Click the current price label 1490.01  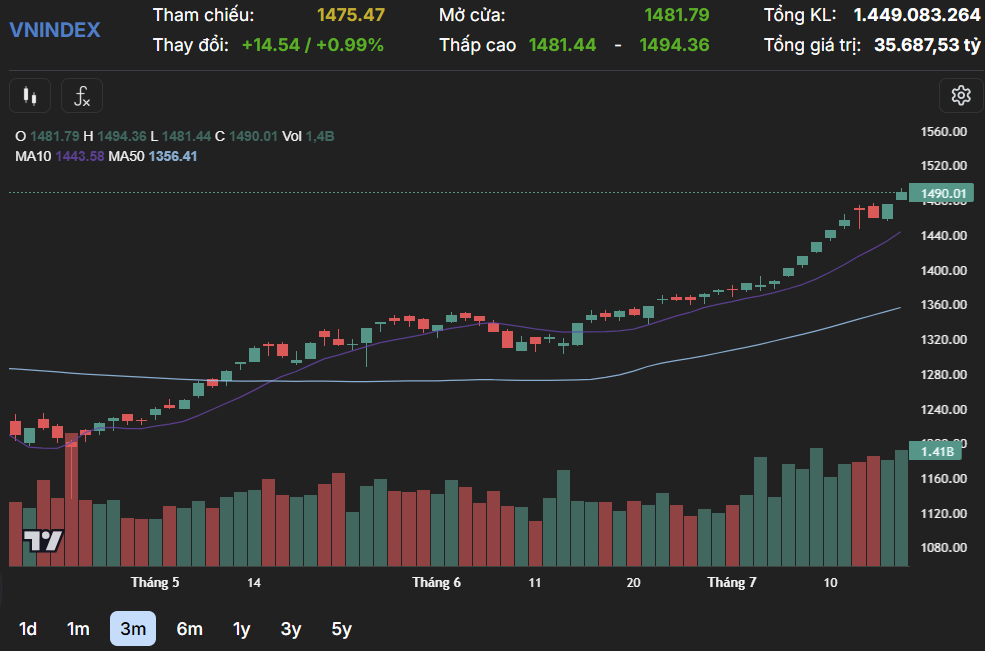[x=941, y=194]
